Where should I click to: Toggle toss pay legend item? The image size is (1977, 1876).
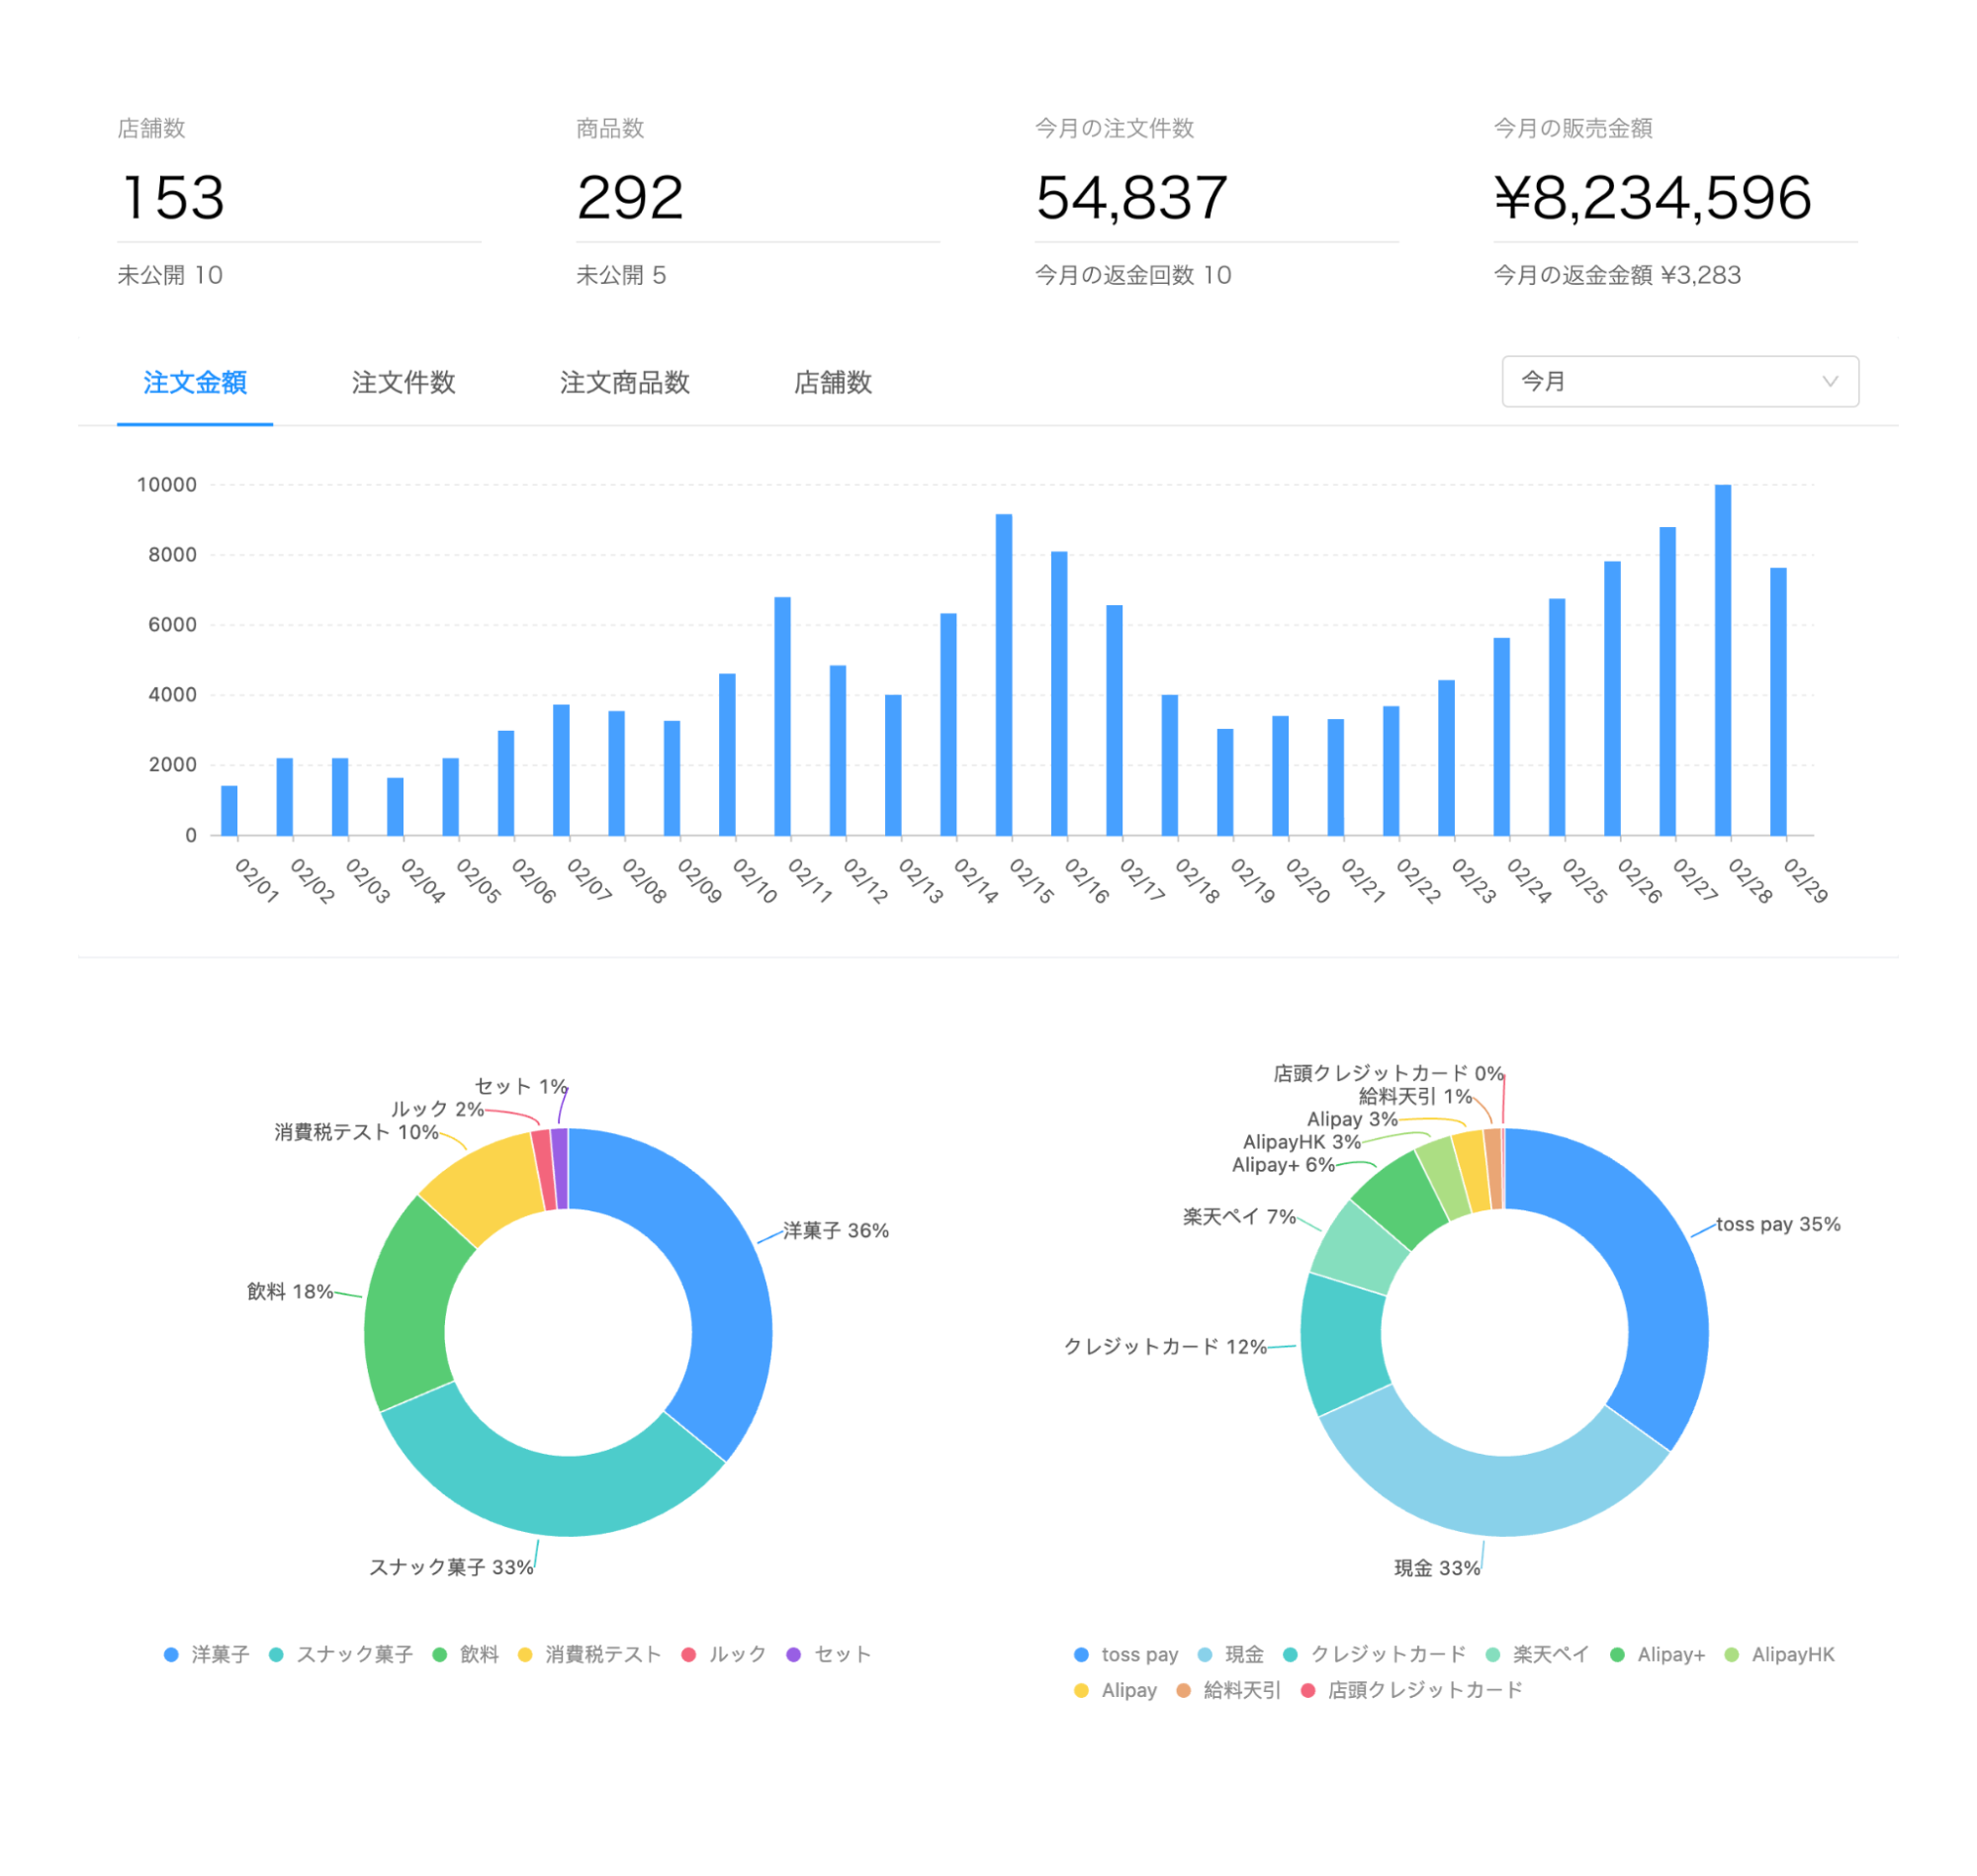[1125, 1654]
